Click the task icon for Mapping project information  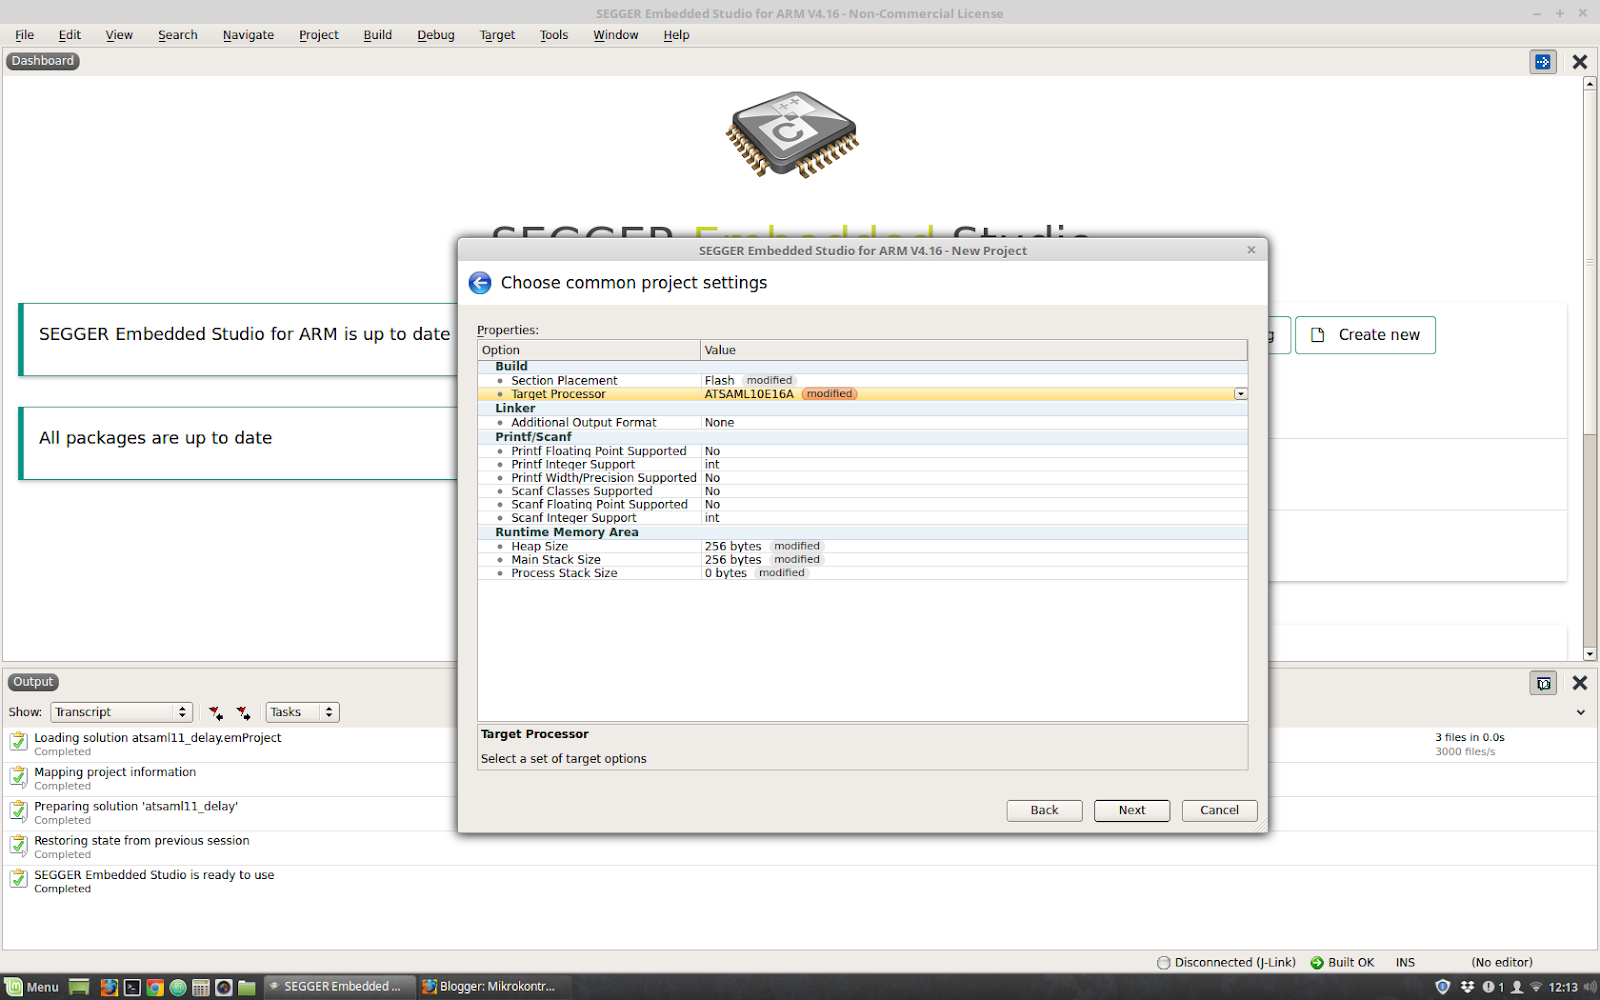click(x=18, y=776)
